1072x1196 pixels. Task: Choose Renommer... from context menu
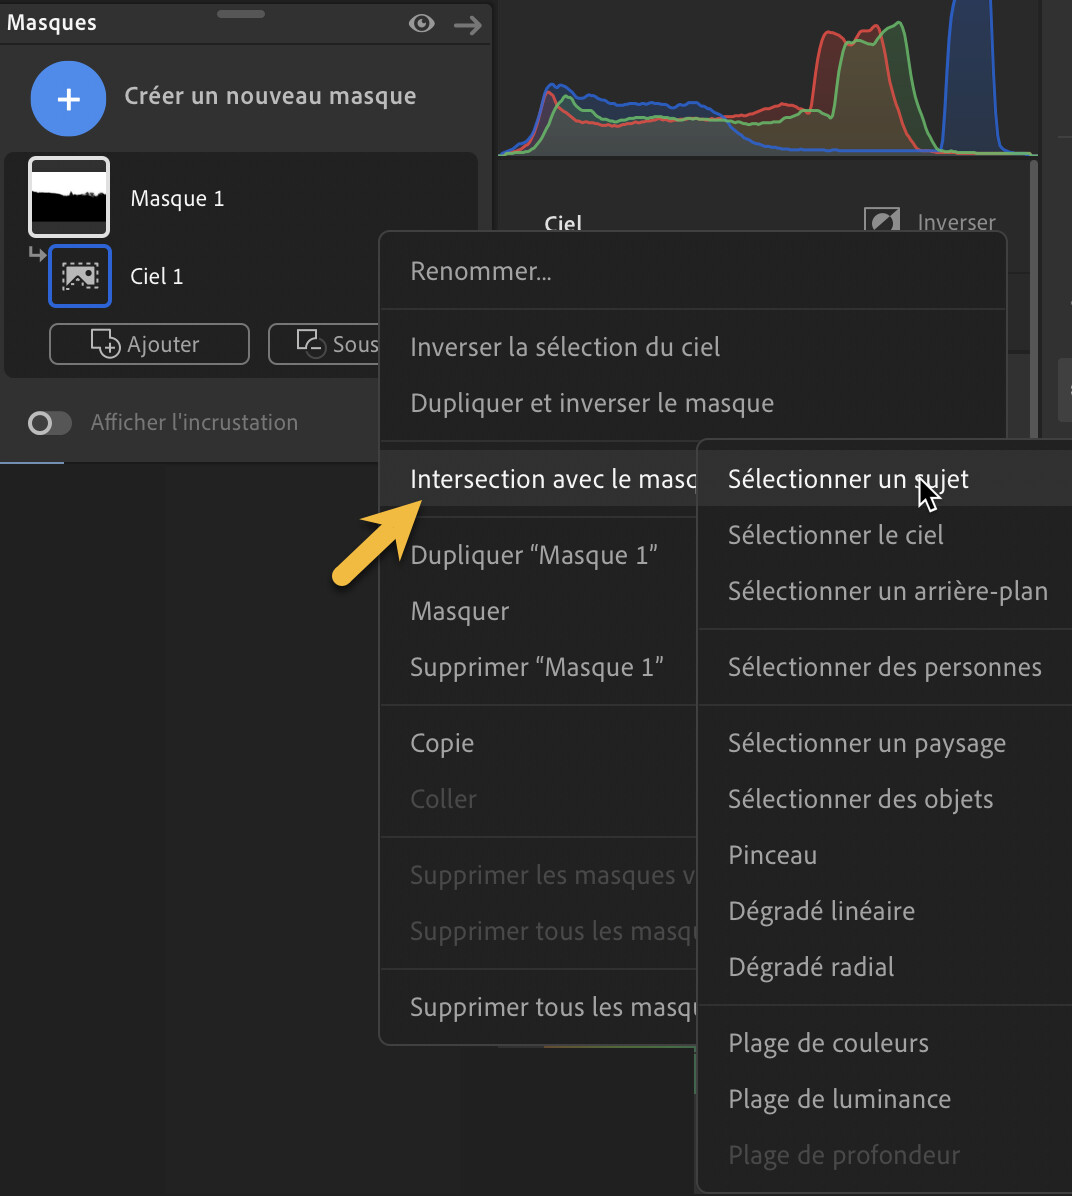(x=481, y=271)
